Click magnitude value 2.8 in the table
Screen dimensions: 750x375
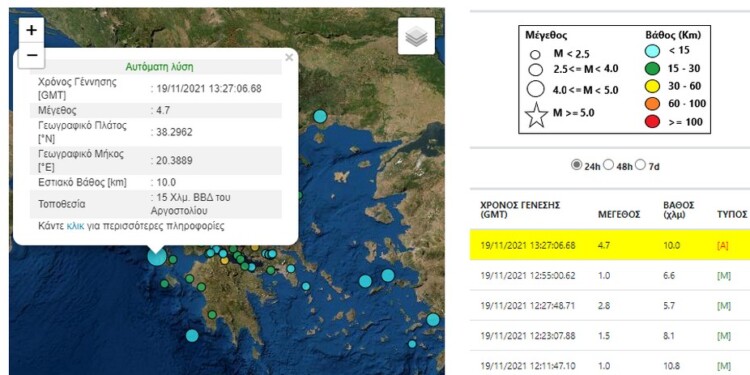click(x=604, y=306)
